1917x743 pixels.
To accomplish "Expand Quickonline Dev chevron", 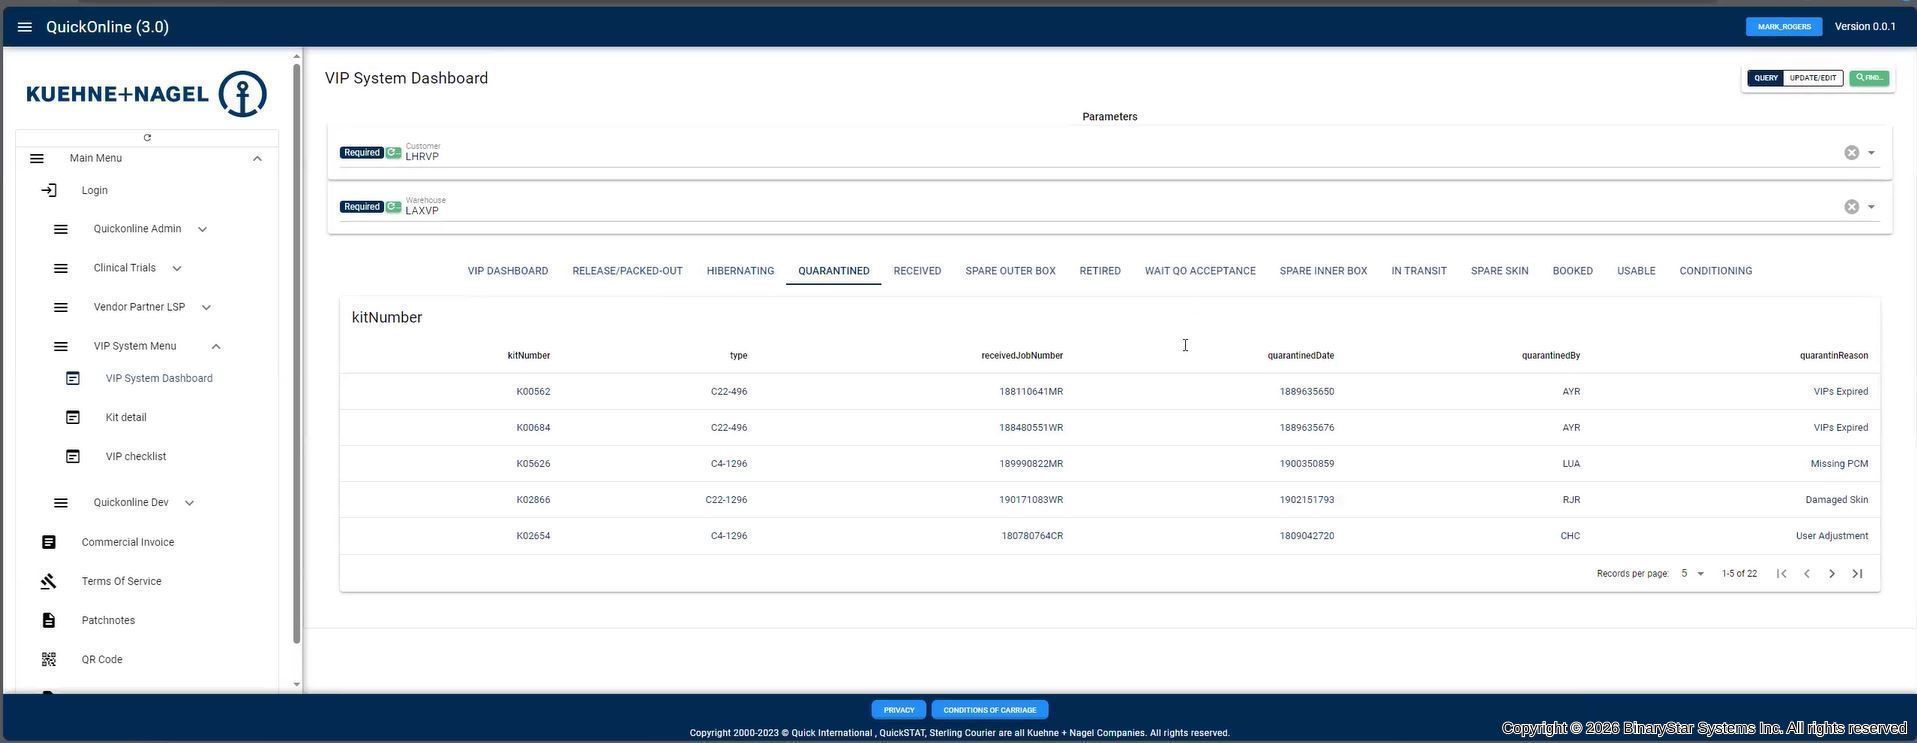I will tap(189, 503).
